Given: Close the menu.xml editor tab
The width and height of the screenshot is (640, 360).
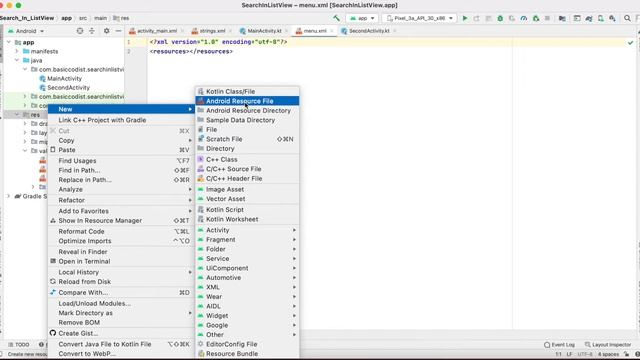Looking at the screenshot, I should click(x=331, y=31).
